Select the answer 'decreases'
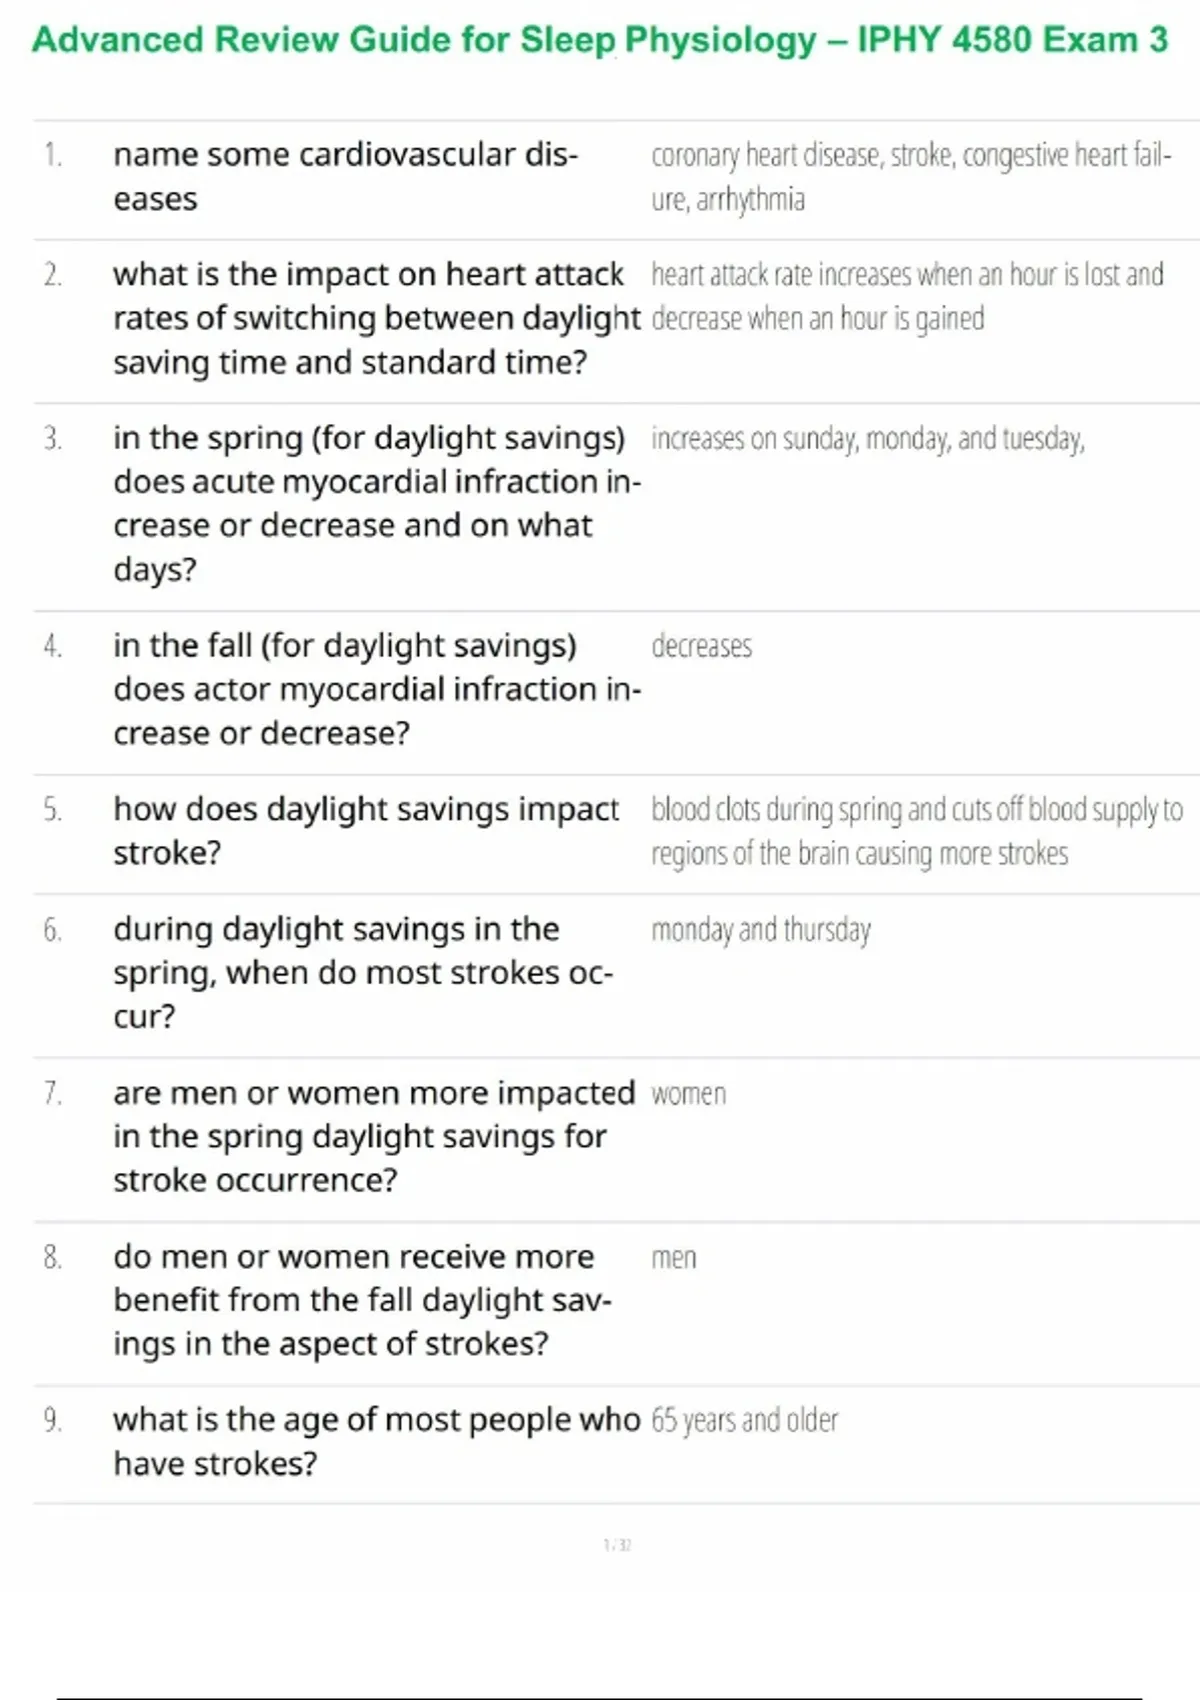This screenshot has width=1200, height=1700. click(701, 646)
